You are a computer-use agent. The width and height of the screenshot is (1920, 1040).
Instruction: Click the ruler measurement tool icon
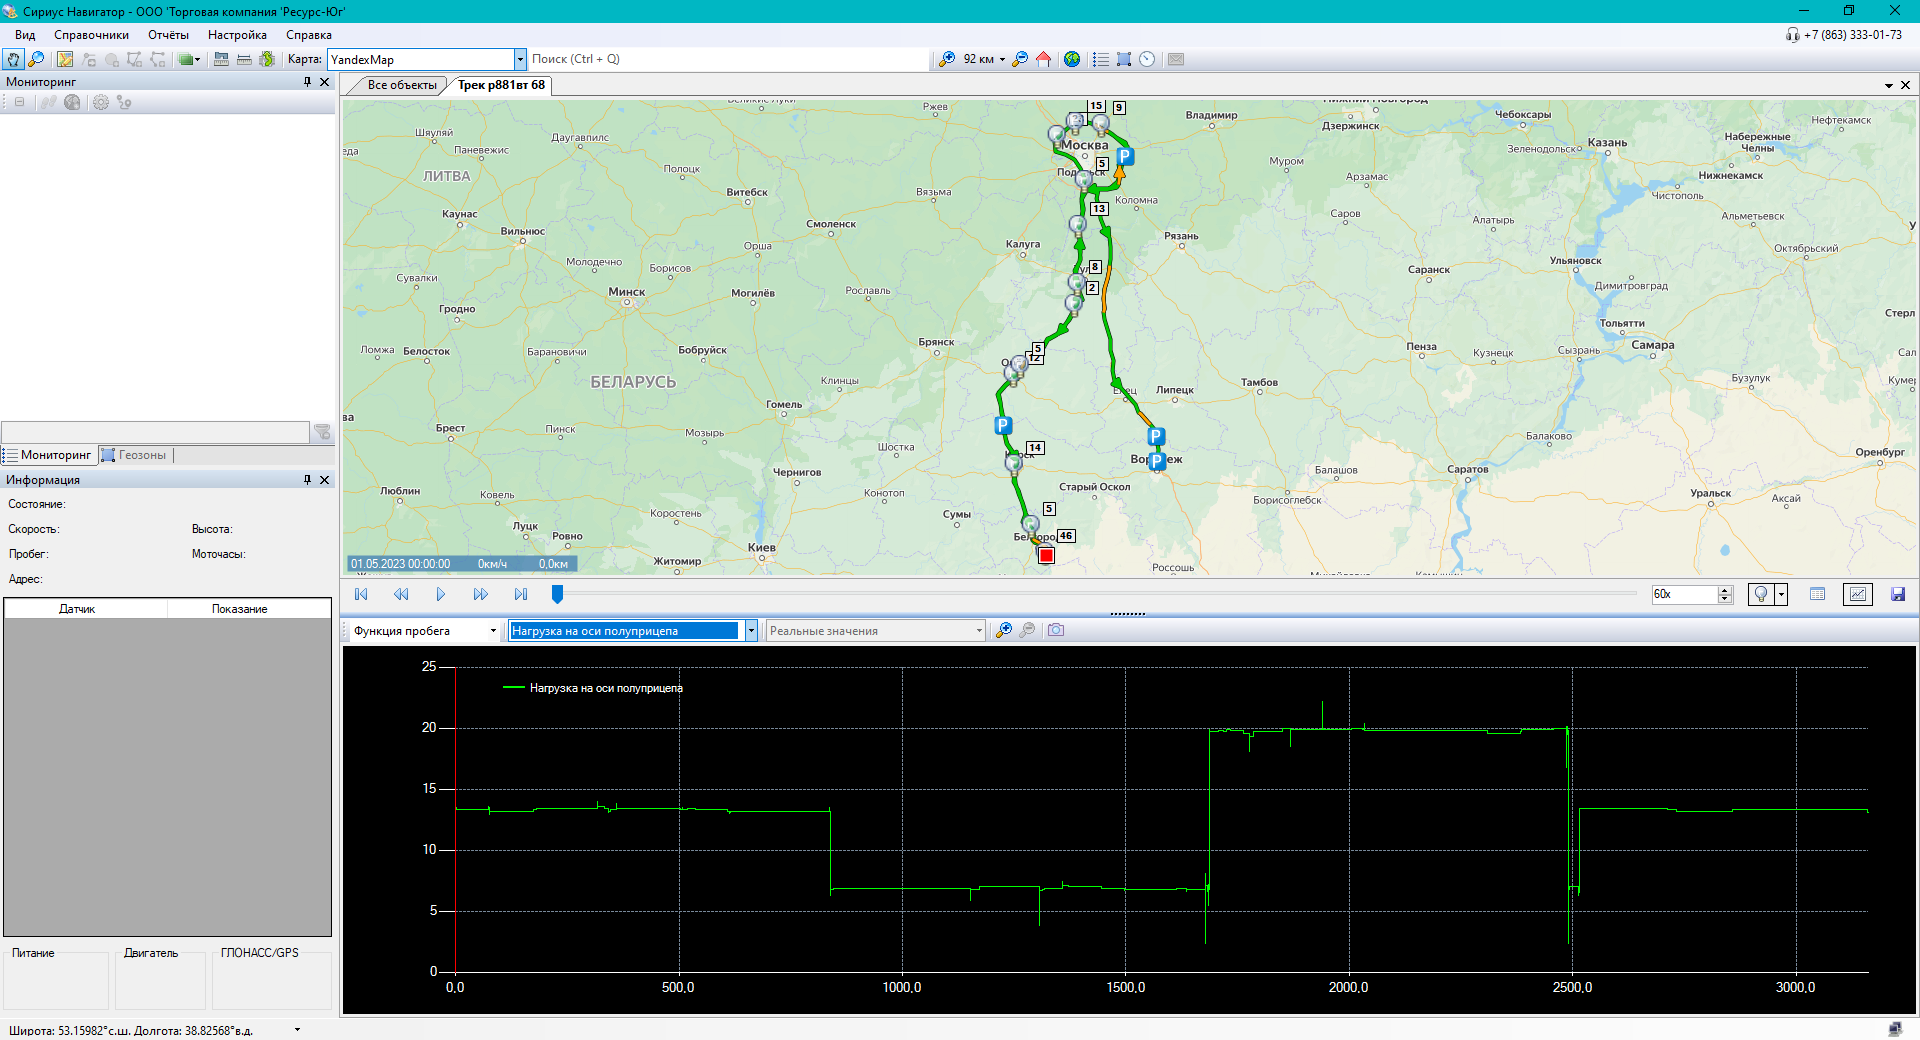(243, 60)
